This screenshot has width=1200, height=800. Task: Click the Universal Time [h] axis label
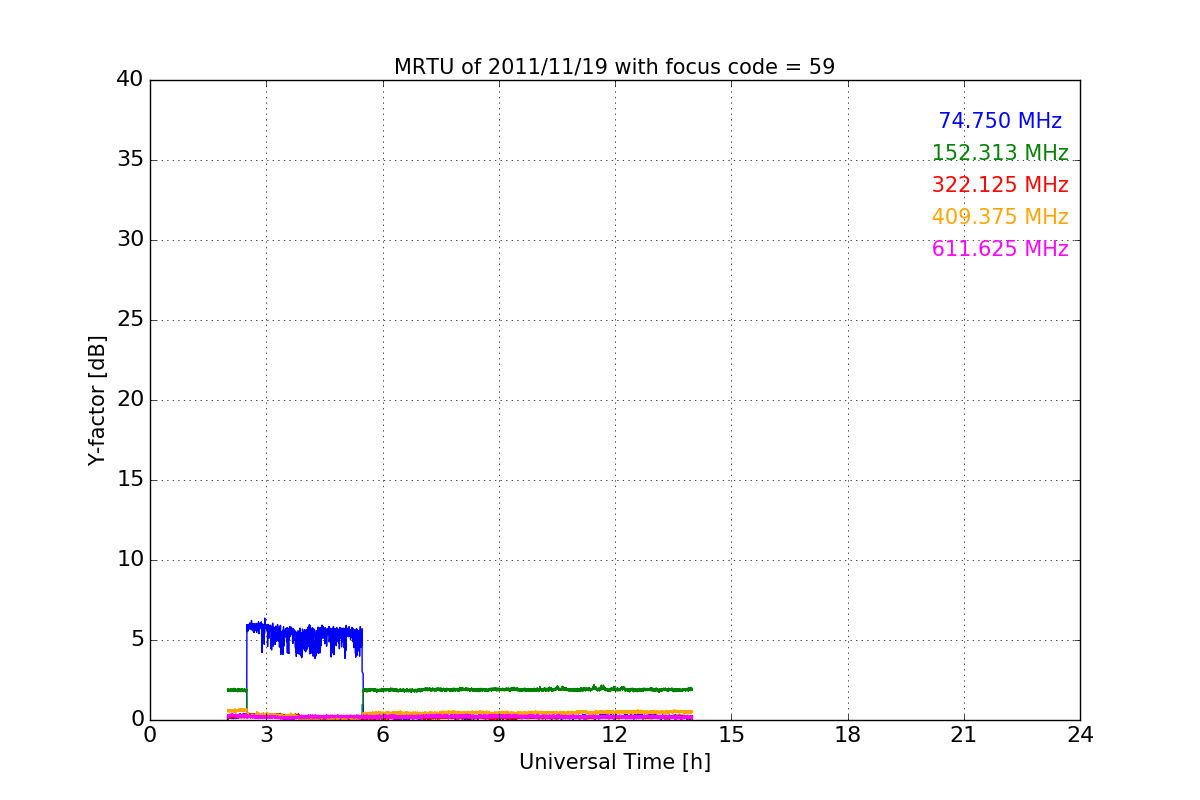click(x=614, y=763)
